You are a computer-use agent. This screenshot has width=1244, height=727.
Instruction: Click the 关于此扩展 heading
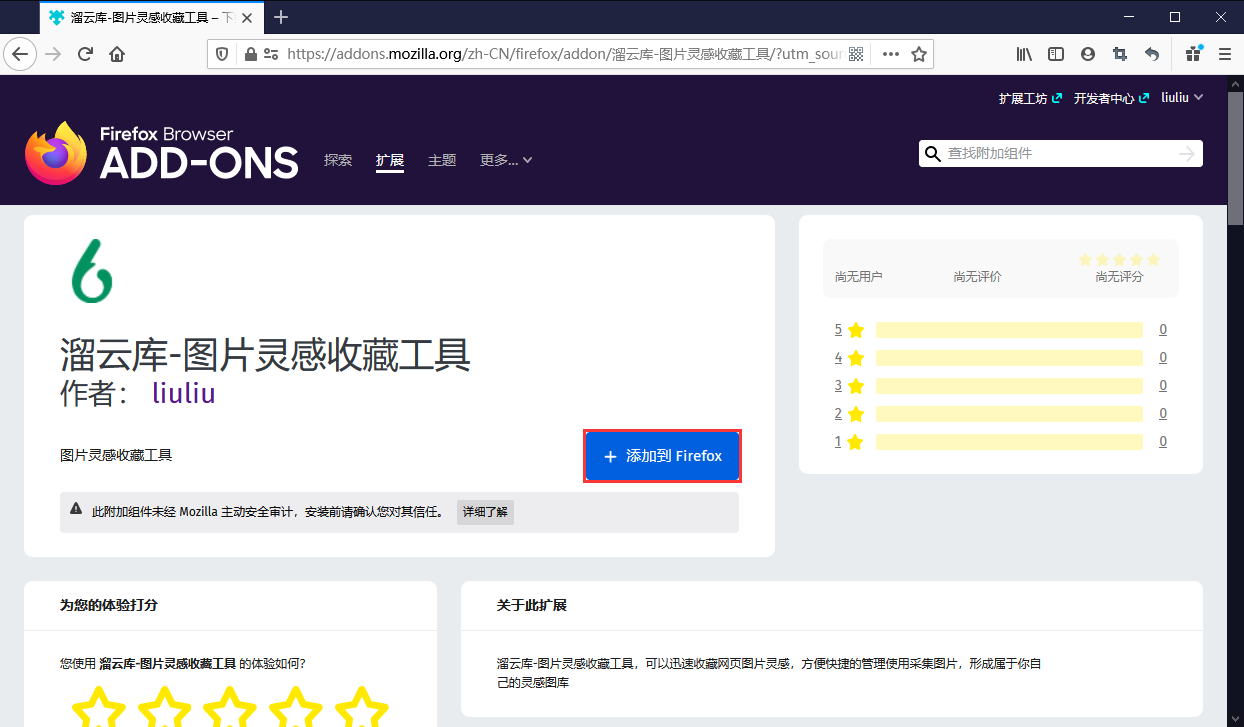(532, 605)
